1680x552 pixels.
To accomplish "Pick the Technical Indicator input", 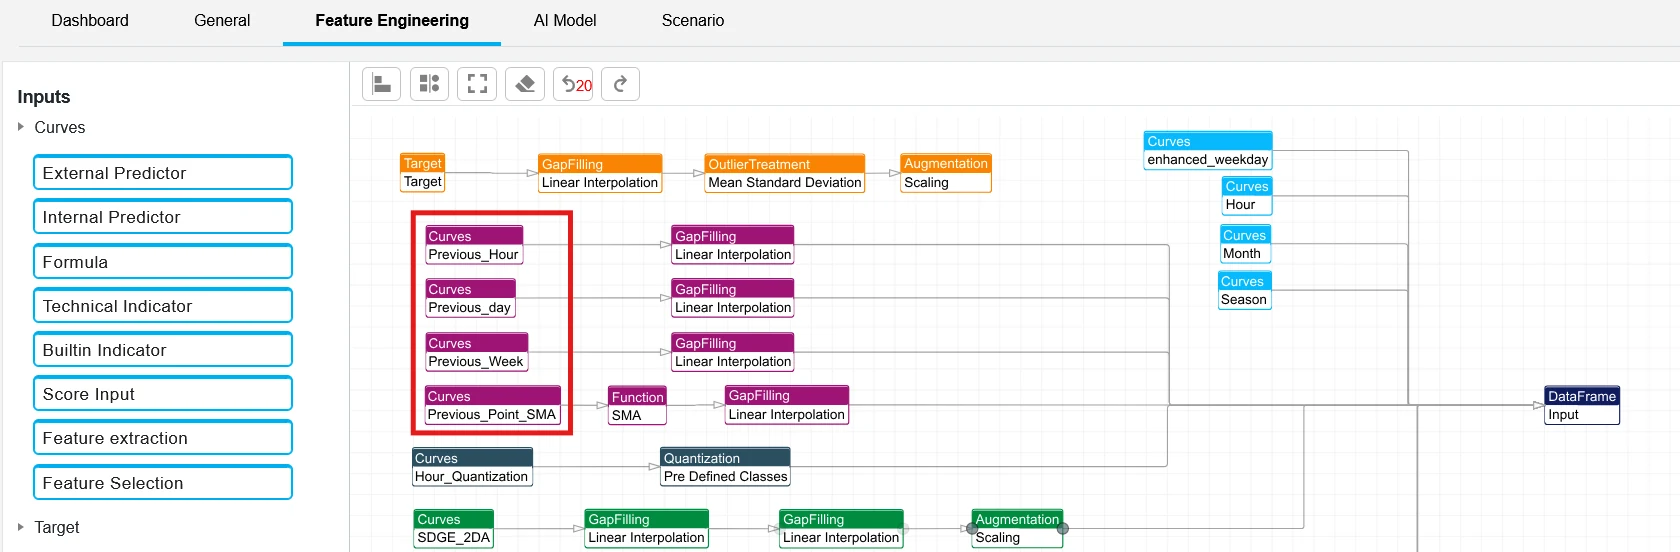I will point(163,306).
